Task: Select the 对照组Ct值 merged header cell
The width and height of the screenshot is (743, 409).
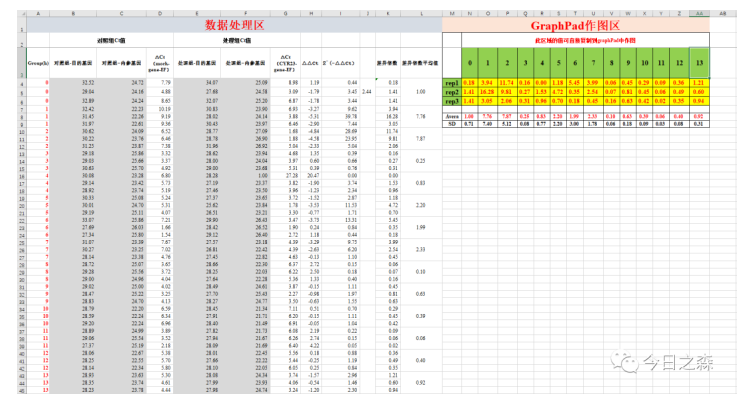Action: click(x=110, y=42)
